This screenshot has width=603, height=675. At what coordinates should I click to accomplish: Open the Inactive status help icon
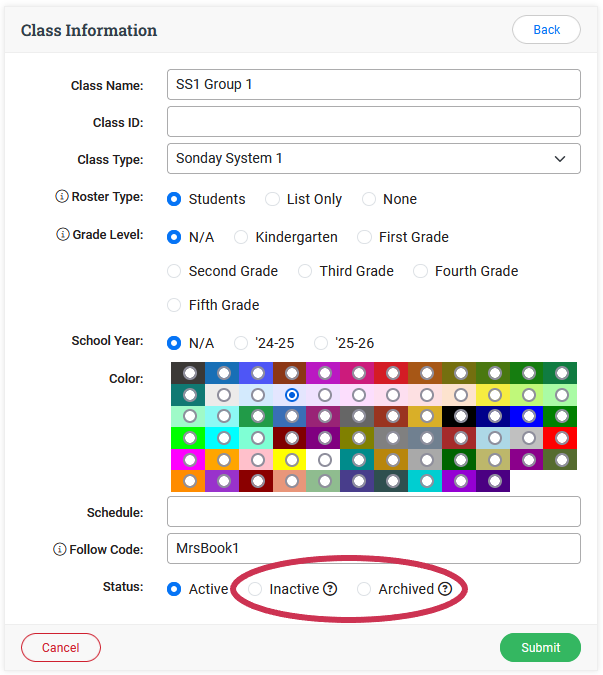[x=330, y=589]
